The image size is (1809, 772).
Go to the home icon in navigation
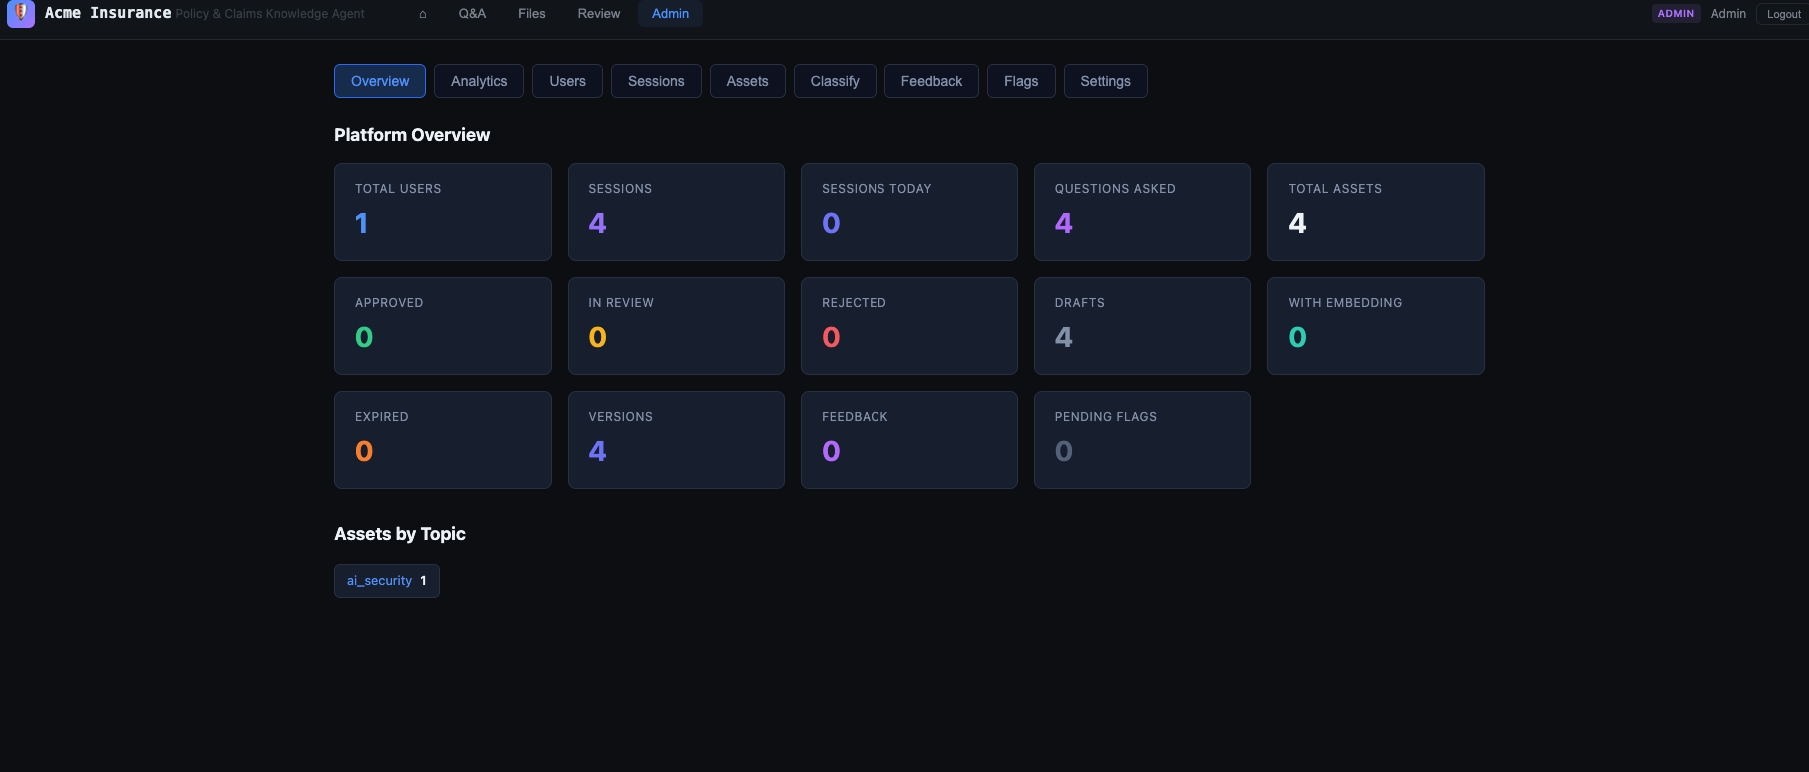tap(423, 14)
